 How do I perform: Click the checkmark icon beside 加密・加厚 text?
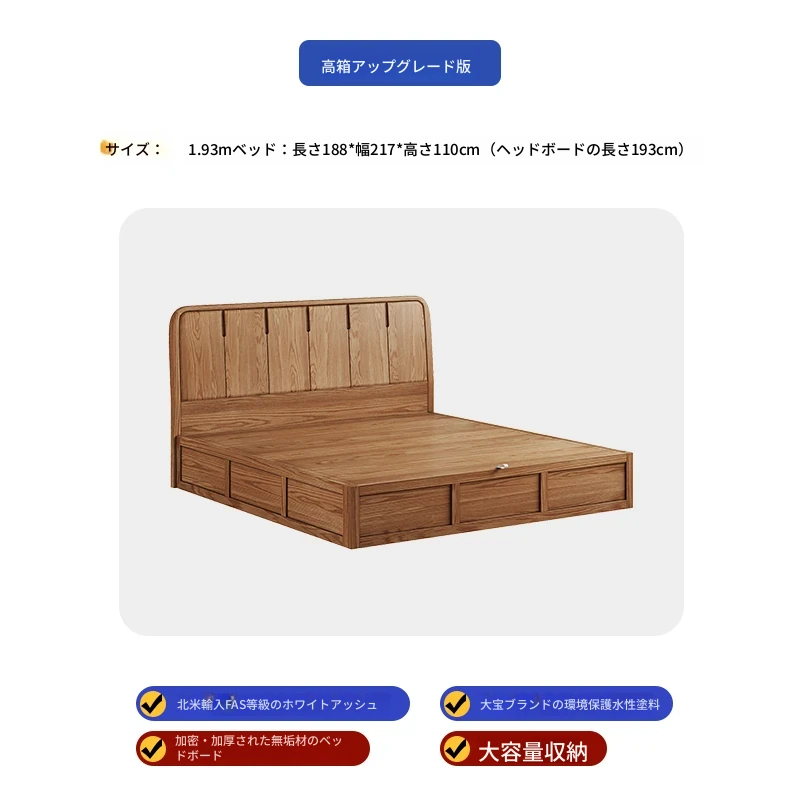153,748
